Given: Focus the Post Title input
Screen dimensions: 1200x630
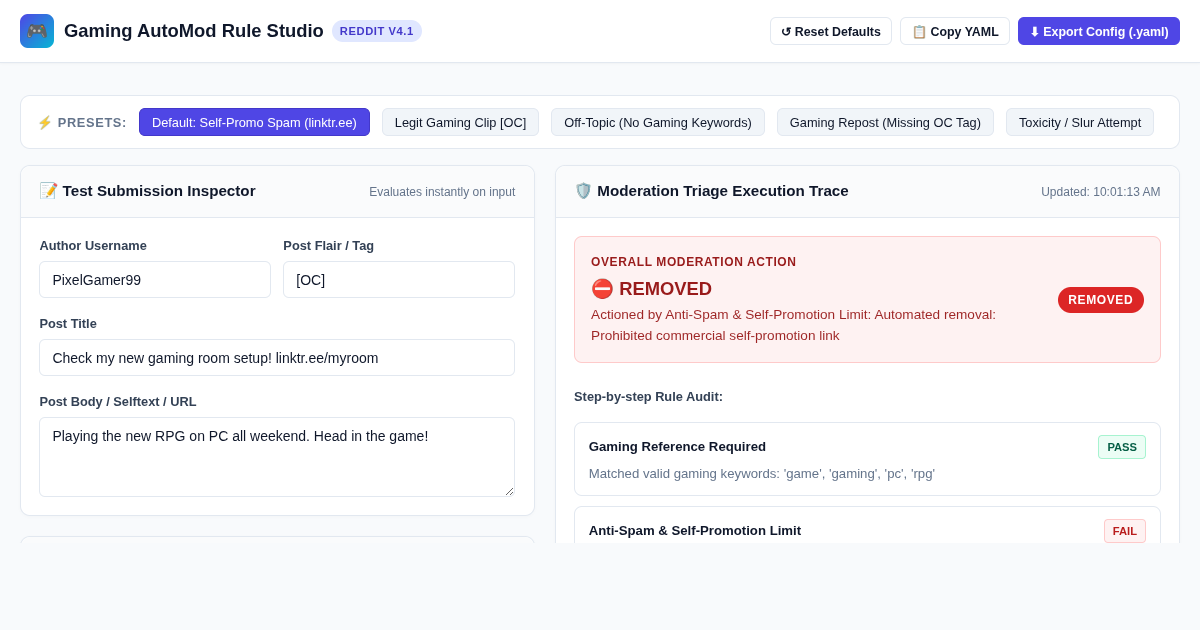Looking at the screenshot, I should [x=277, y=357].
